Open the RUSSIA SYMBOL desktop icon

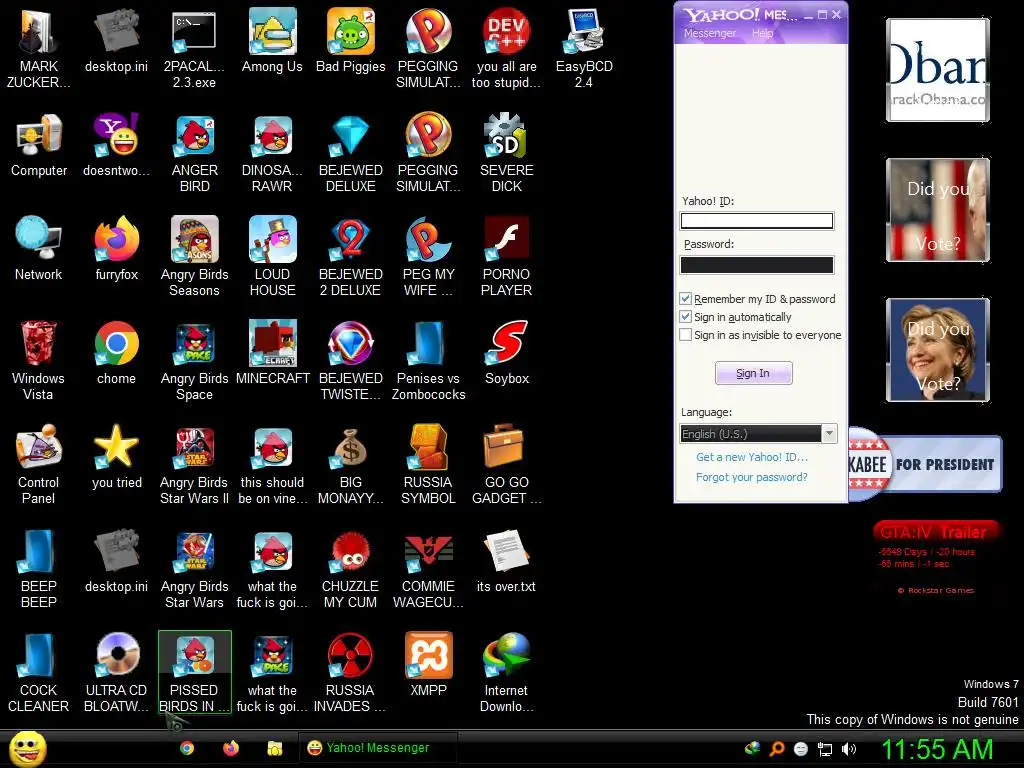point(428,464)
